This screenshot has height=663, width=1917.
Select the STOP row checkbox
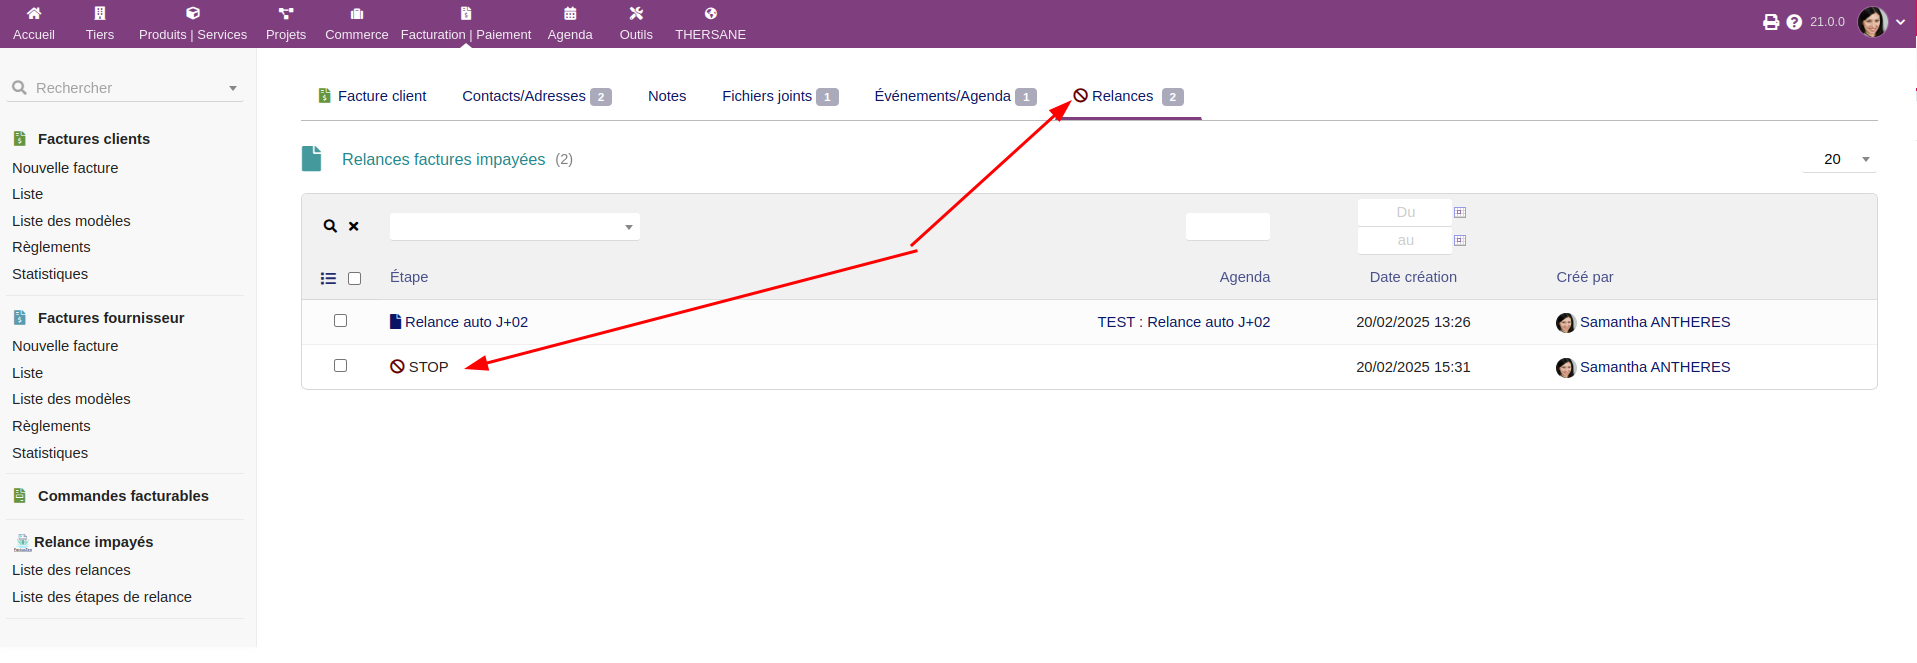pyautogui.click(x=340, y=366)
